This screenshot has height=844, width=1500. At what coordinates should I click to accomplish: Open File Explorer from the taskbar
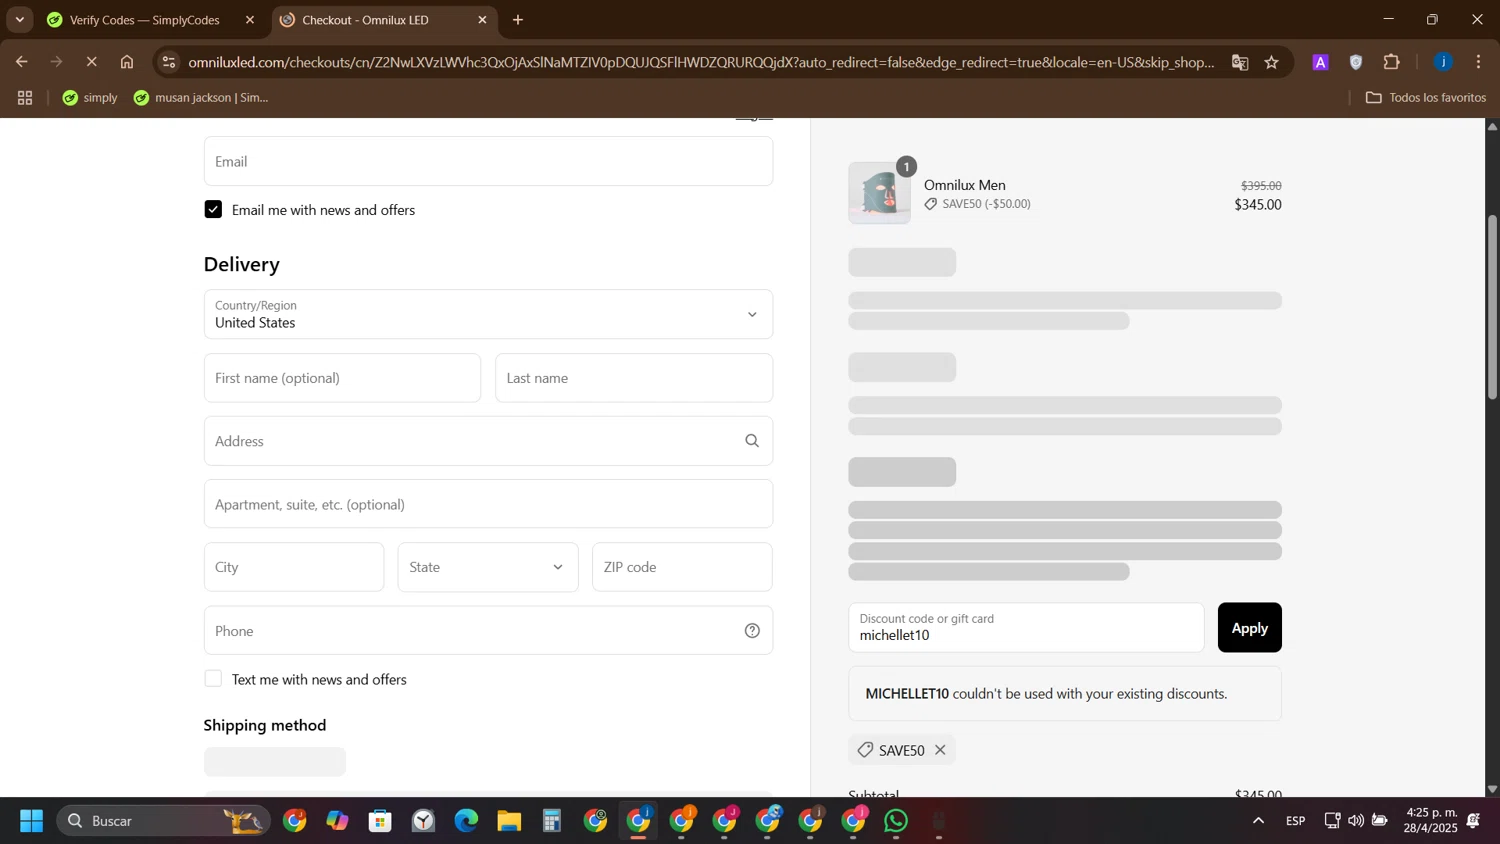pyautogui.click(x=509, y=821)
